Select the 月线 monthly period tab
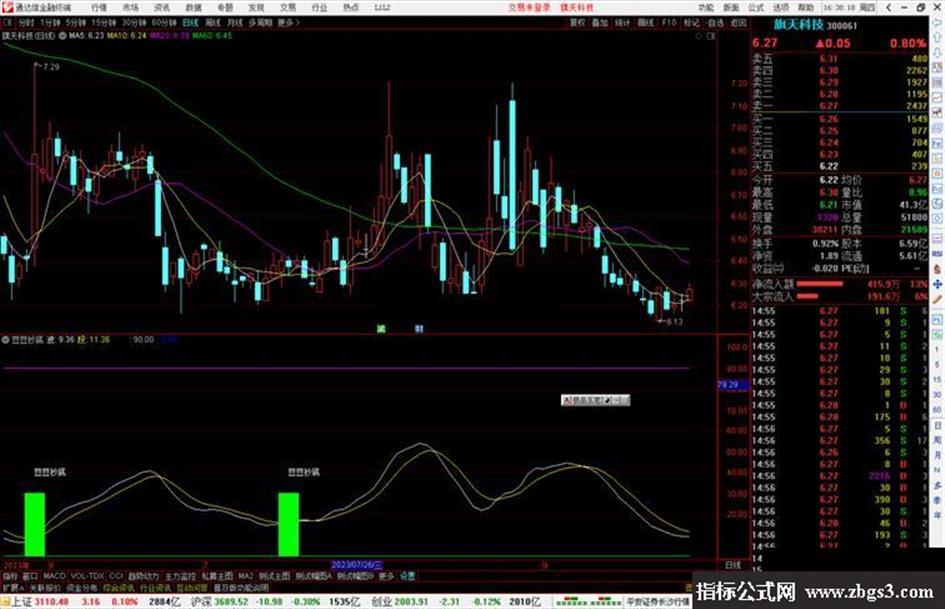The width and height of the screenshot is (945, 609). (234, 22)
